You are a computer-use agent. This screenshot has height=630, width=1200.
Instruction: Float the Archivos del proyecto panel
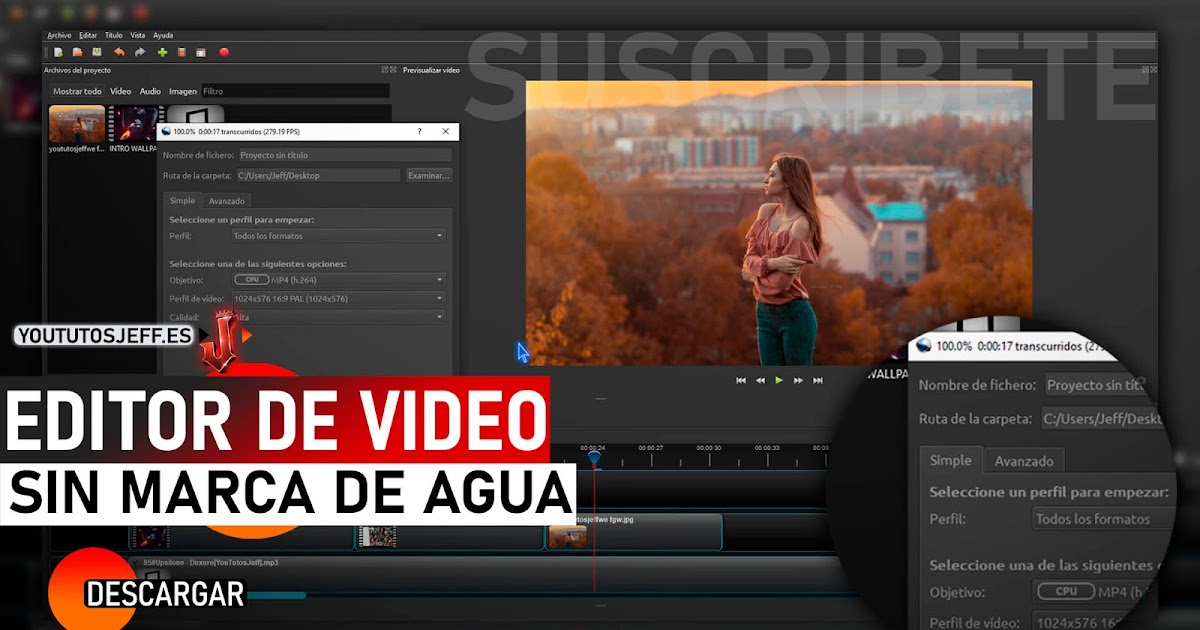(385, 70)
